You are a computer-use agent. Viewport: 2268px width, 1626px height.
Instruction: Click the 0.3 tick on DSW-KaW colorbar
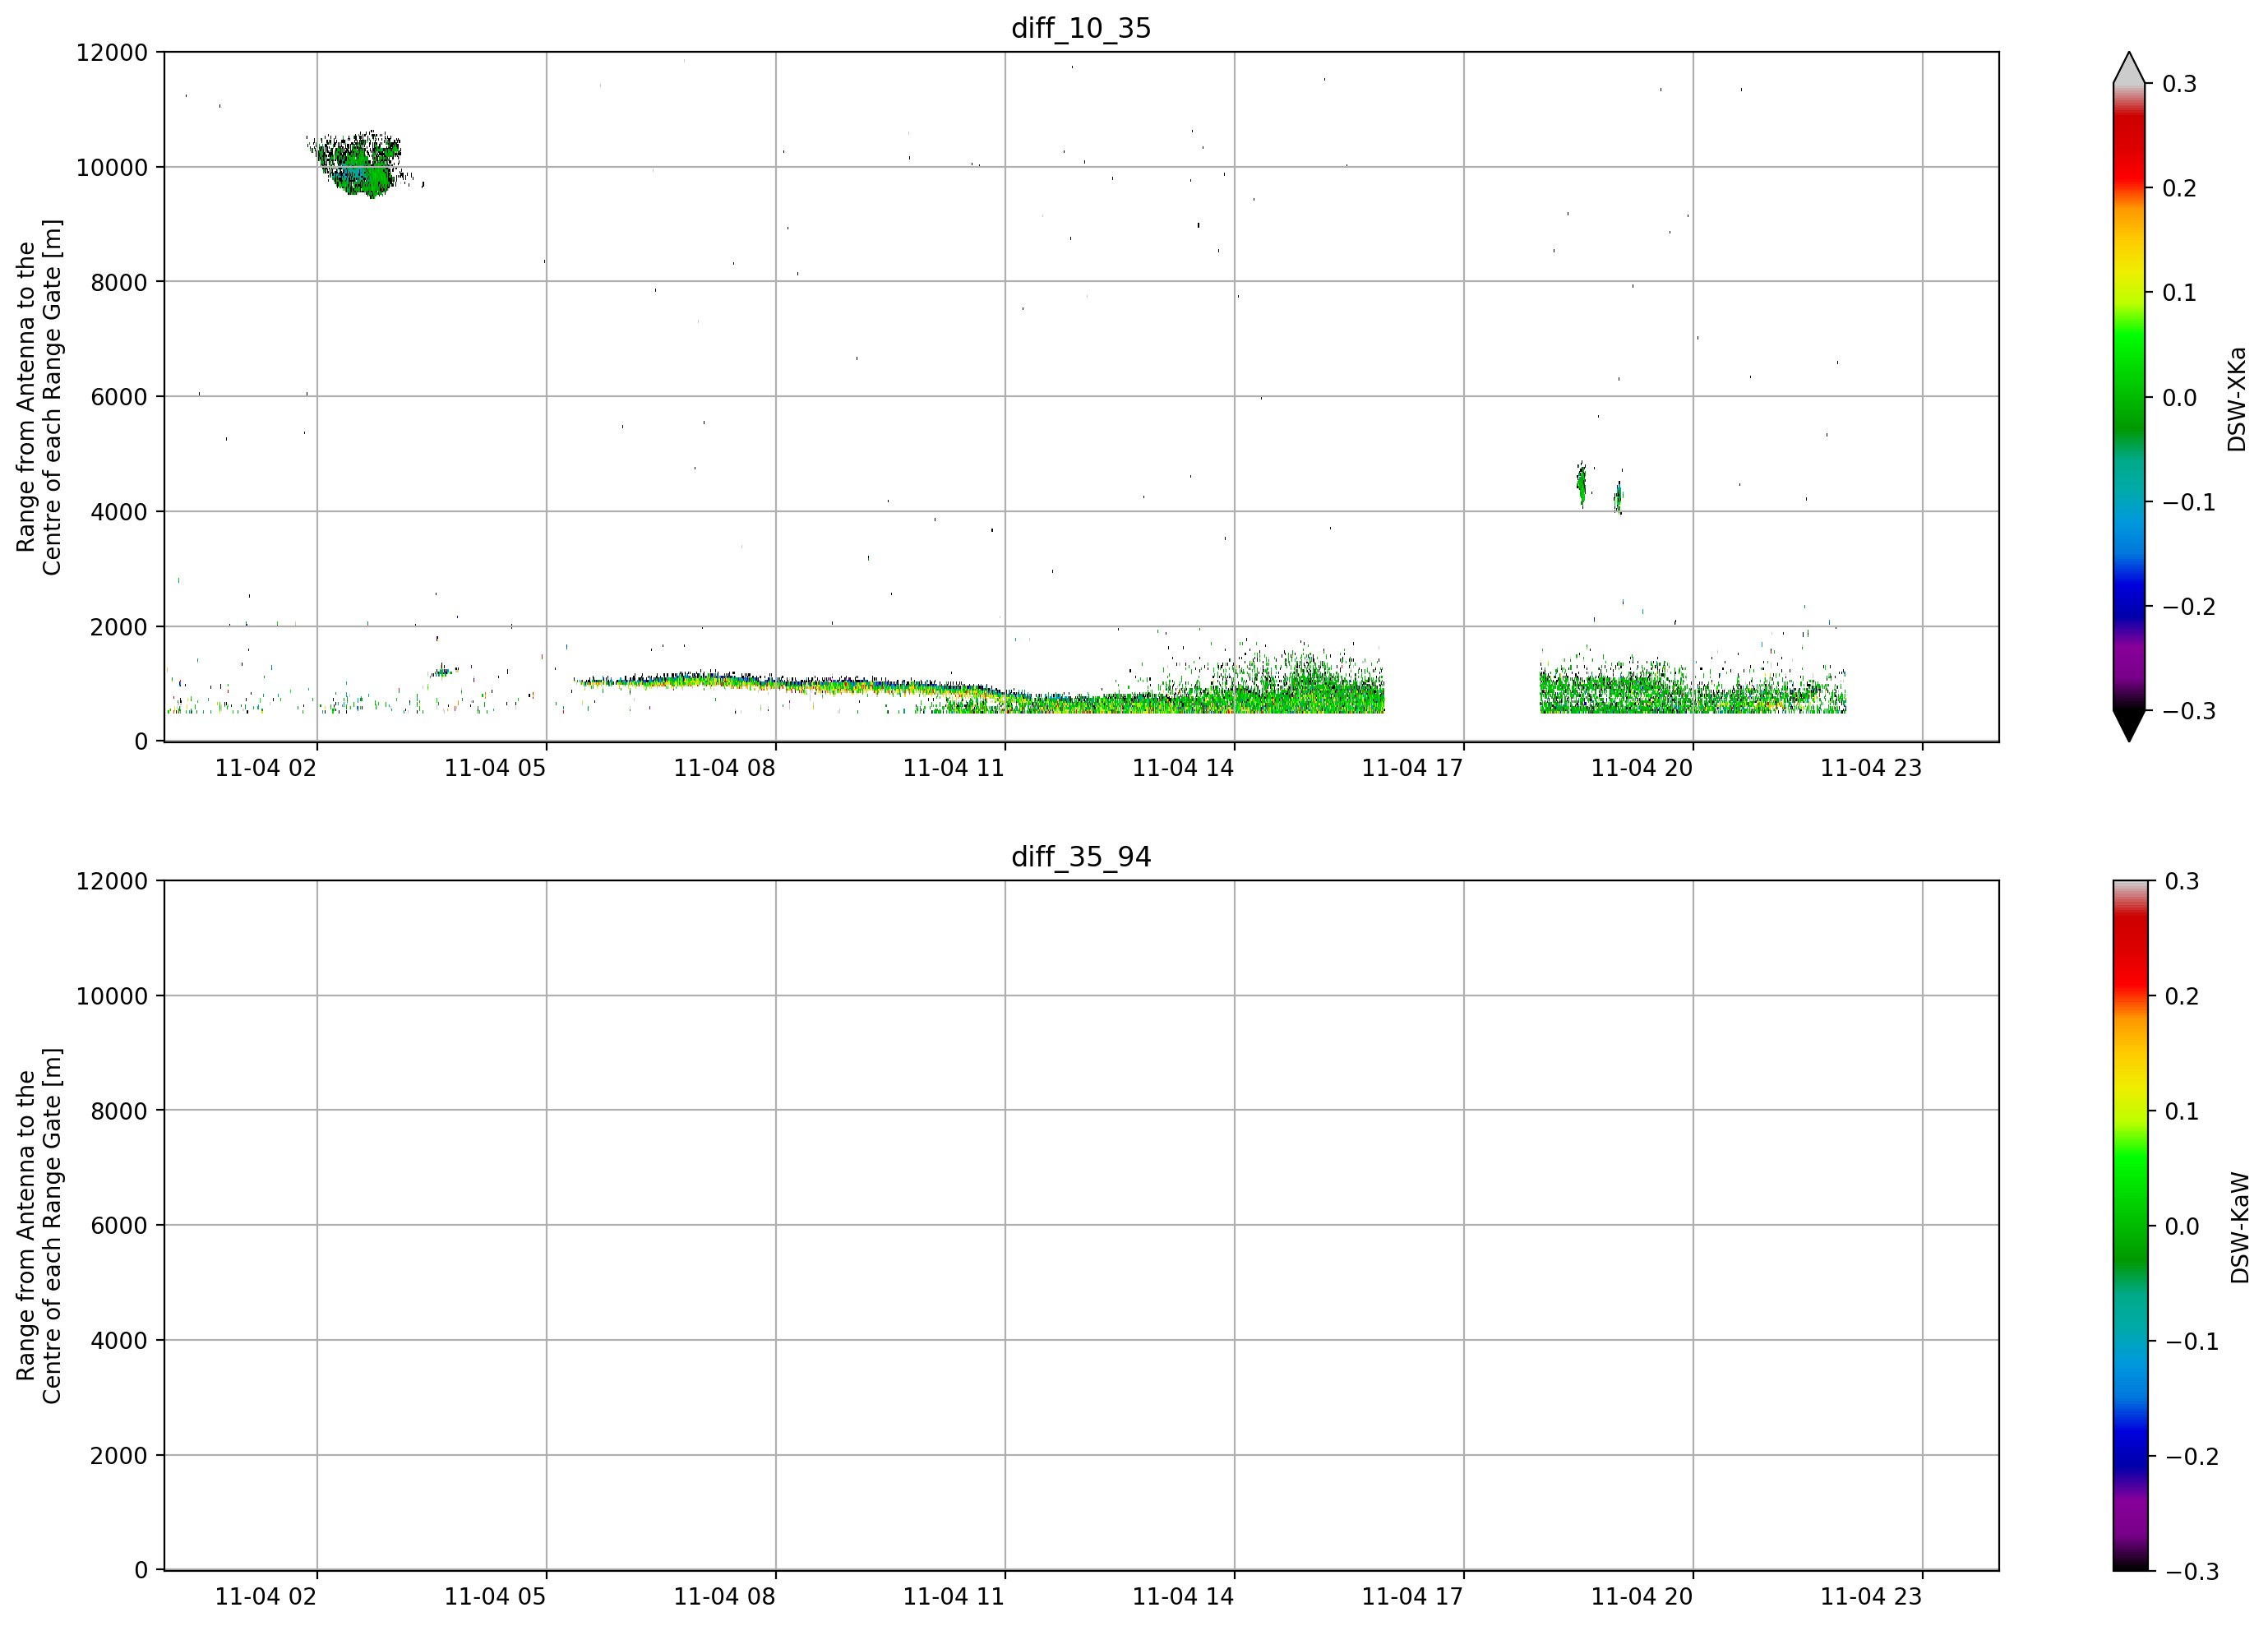pyautogui.click(x=2181, y=881)
